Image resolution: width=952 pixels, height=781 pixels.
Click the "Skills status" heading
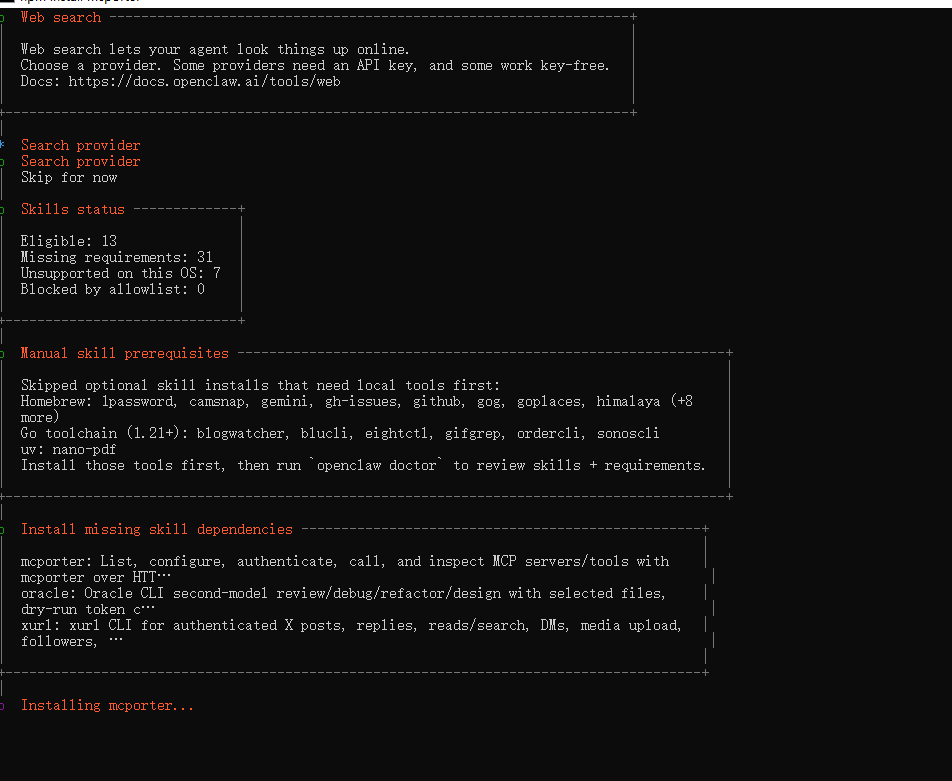coord(72,210)
